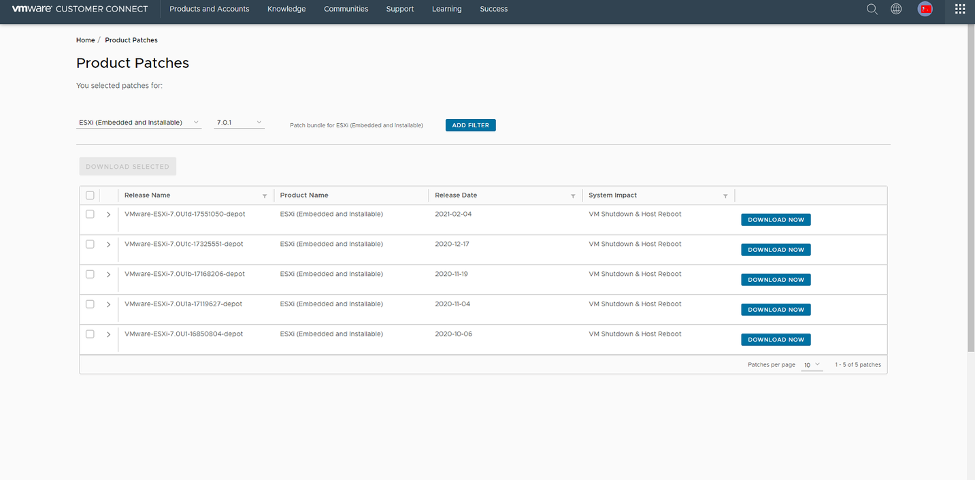The height and width of the screenshot is (481, 977).
Task: Open the apps grid launcher icon
Action: pos(960,9)
